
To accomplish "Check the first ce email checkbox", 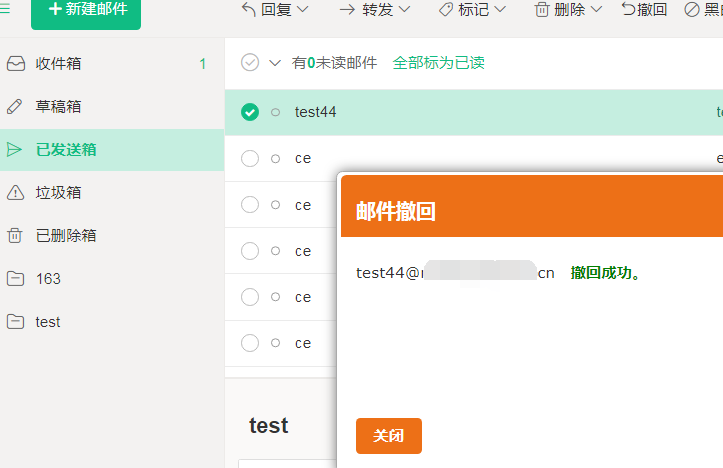I will [x=250, y=158].
